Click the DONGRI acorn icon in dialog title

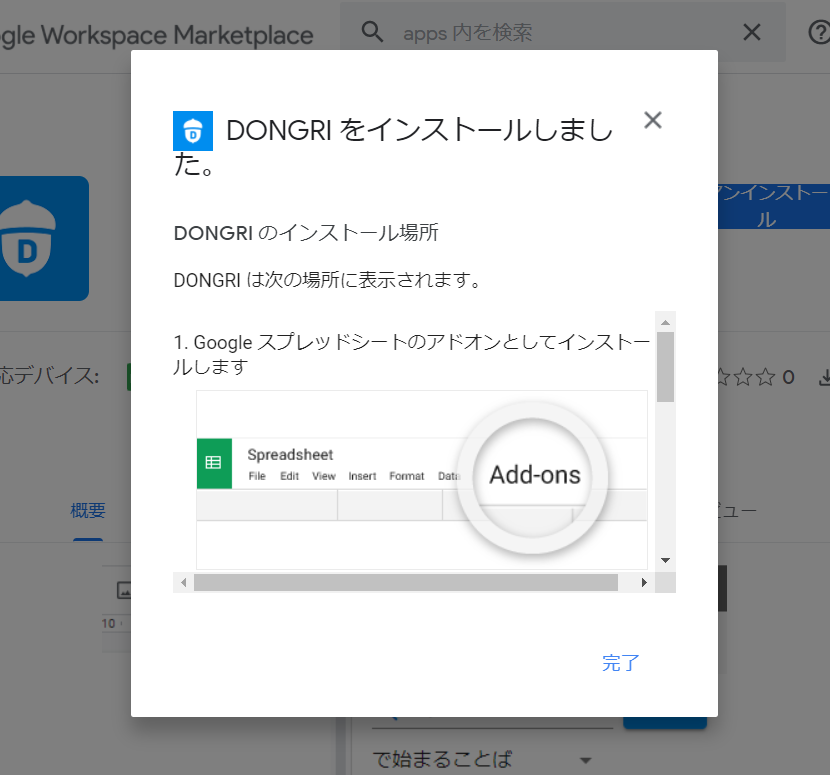193,131
